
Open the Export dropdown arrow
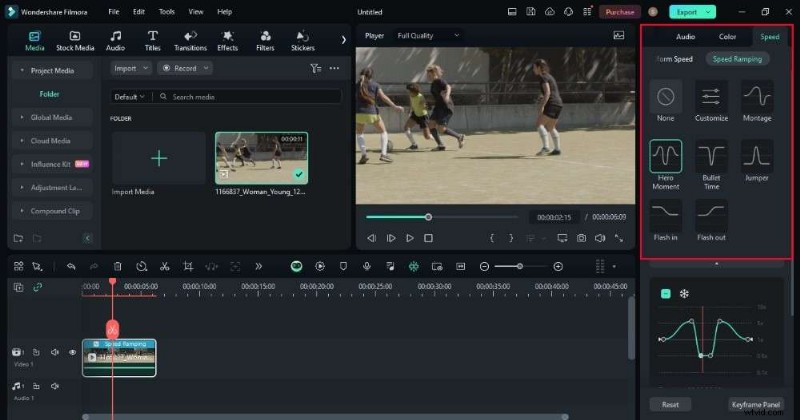(709, 12)
